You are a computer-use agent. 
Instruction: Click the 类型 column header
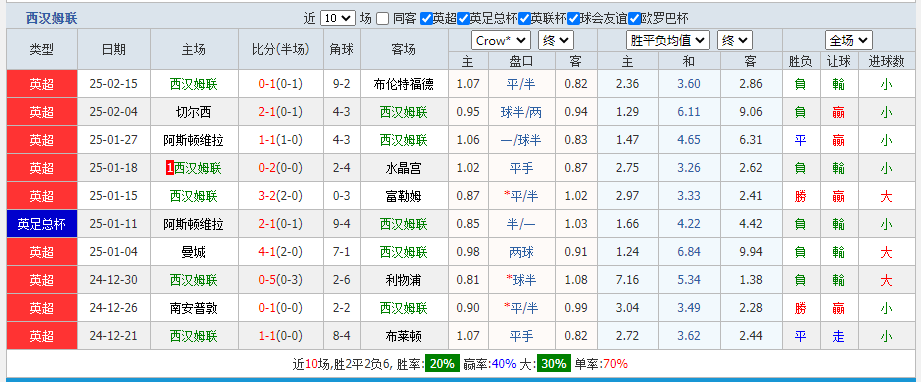[42, 49]
